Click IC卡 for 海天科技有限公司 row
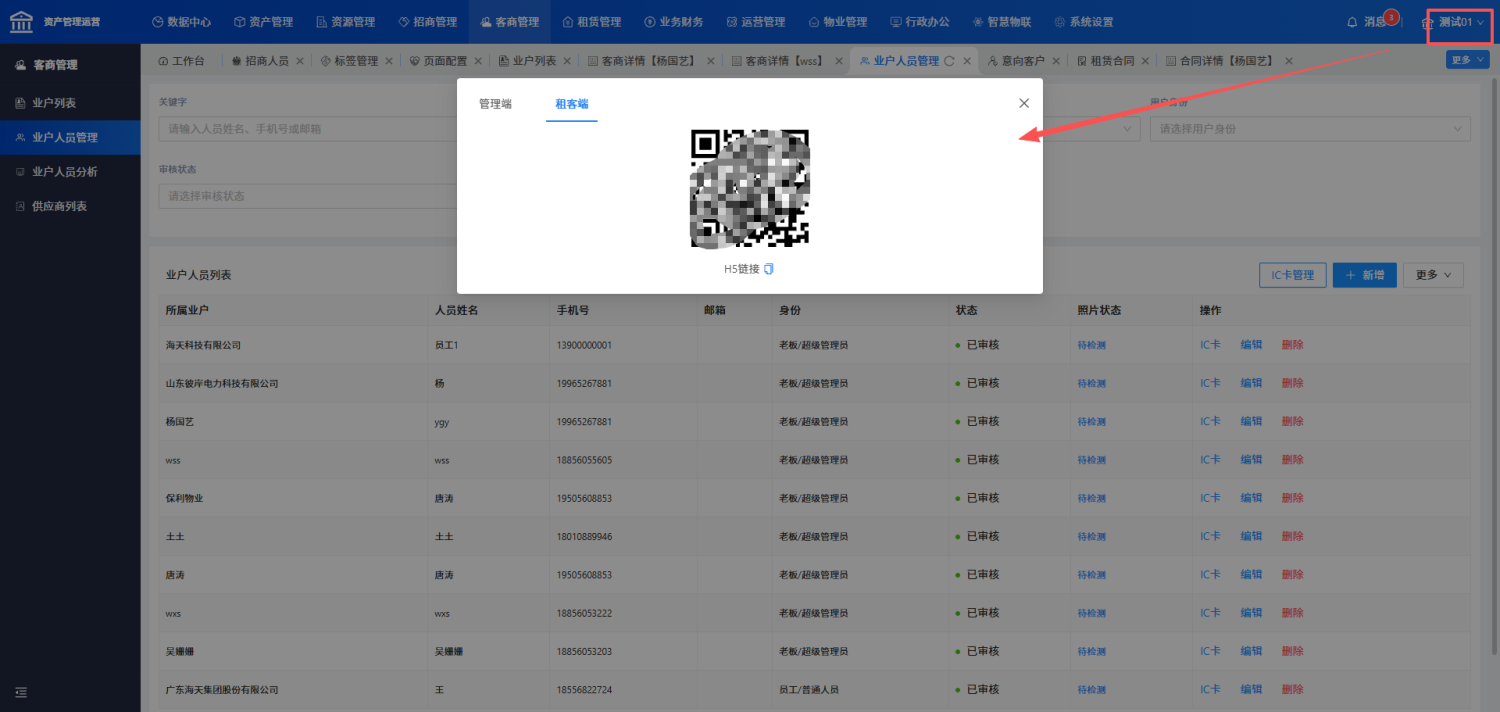The width and height of the screenshot is (1500, 712). (x=1210, y=345)
